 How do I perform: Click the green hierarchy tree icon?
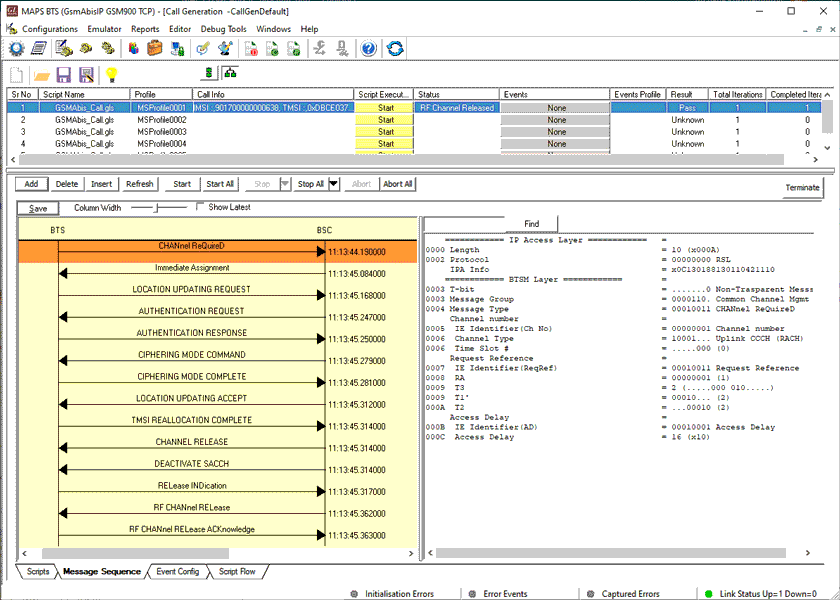230,72
